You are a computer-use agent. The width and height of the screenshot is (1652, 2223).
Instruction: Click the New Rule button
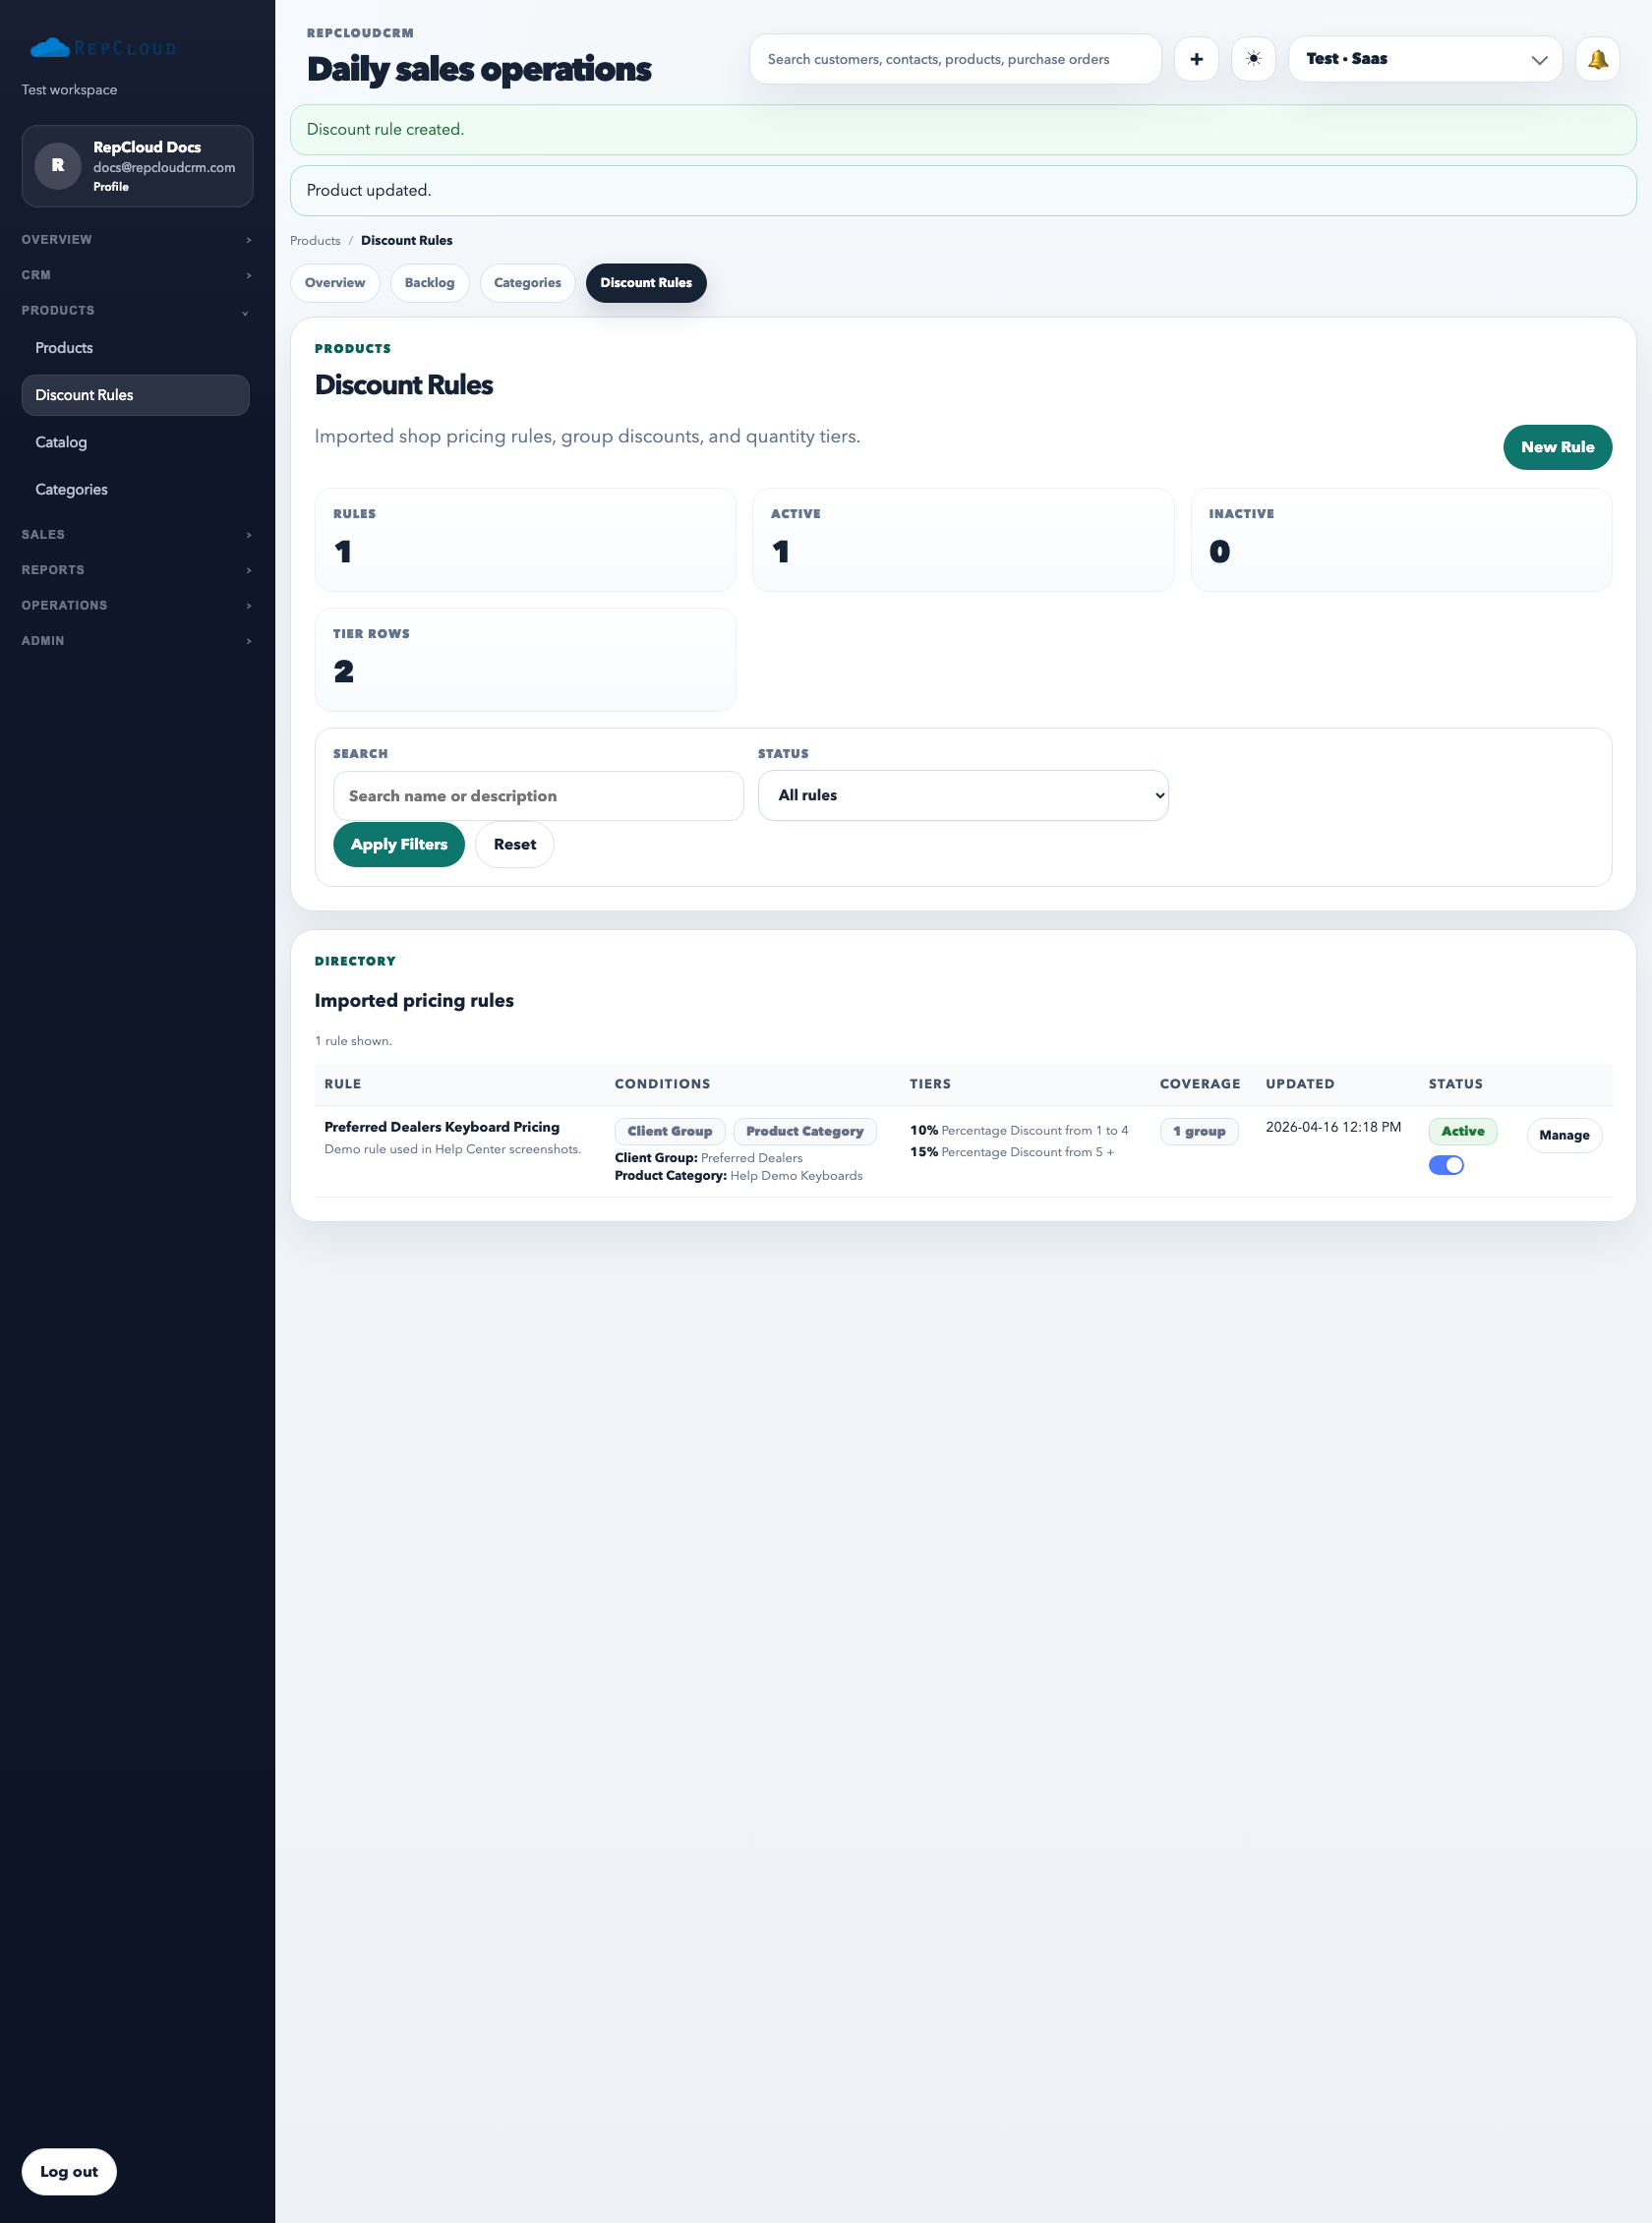1557,447
